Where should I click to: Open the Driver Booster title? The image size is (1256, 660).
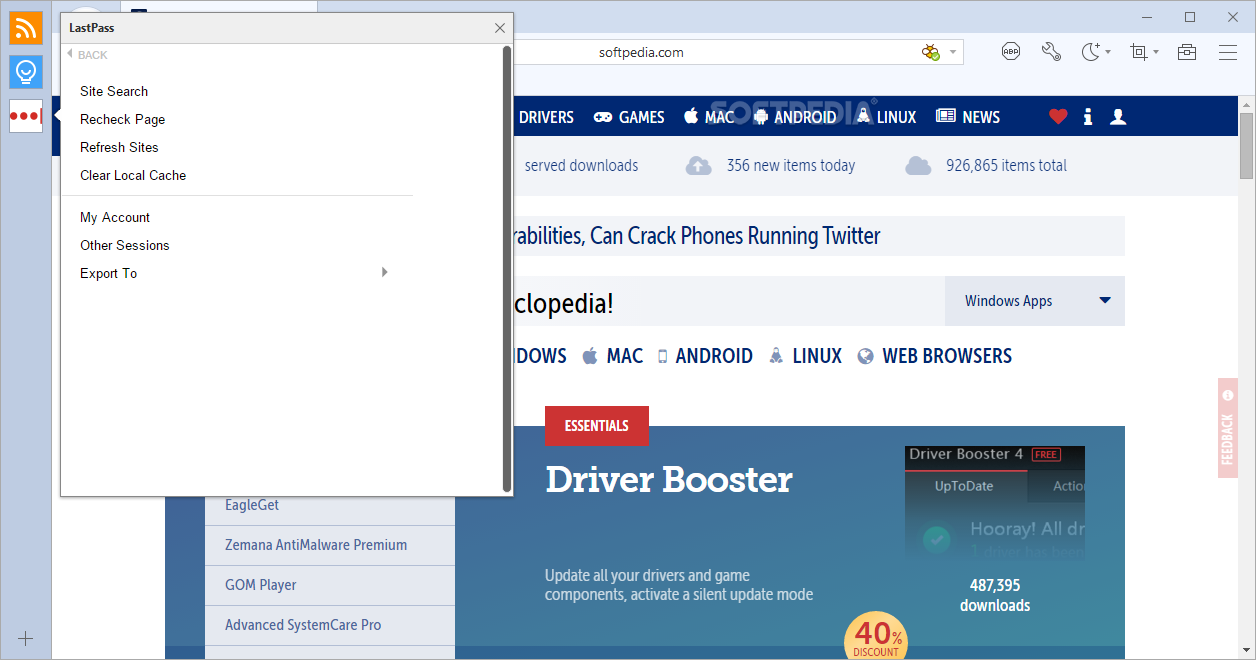[x=669, y=480]
